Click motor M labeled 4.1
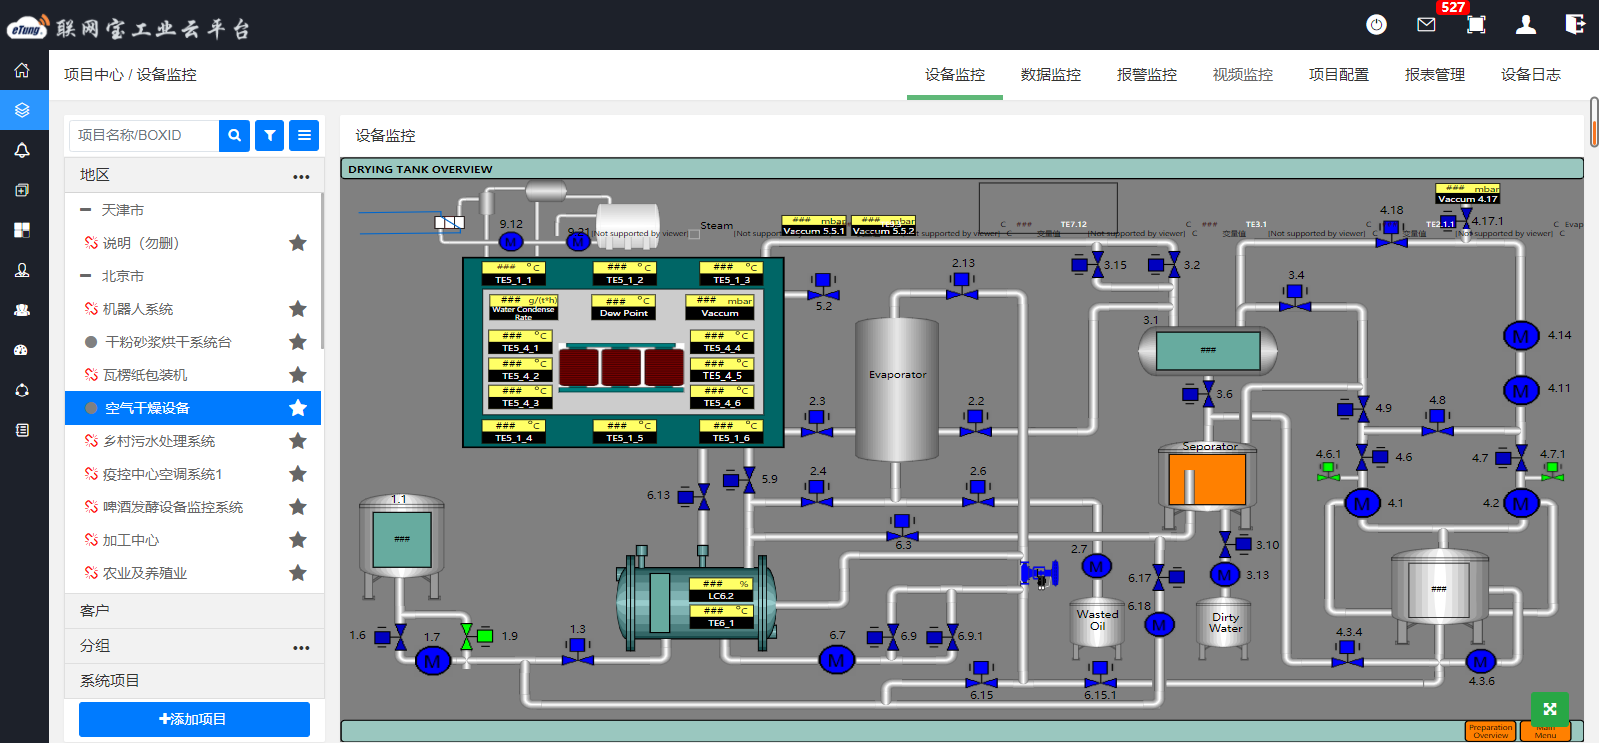The width and height of the screenshot is (1599, 743). pyautogui.click(x=1362, y=503)
